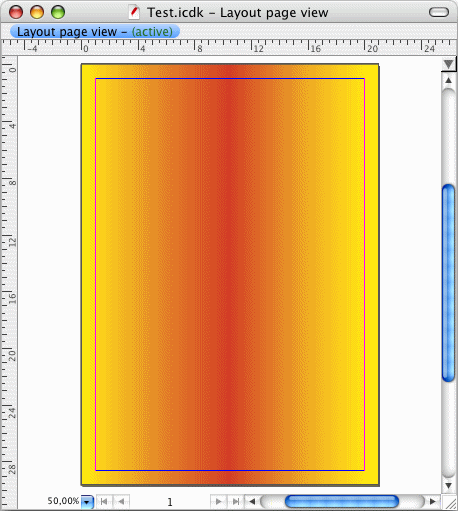Click the Test.icdk document icon in title bar
The width and height of the screenshot is (458, 511).
pyautogui.click(x=134, y=12)
